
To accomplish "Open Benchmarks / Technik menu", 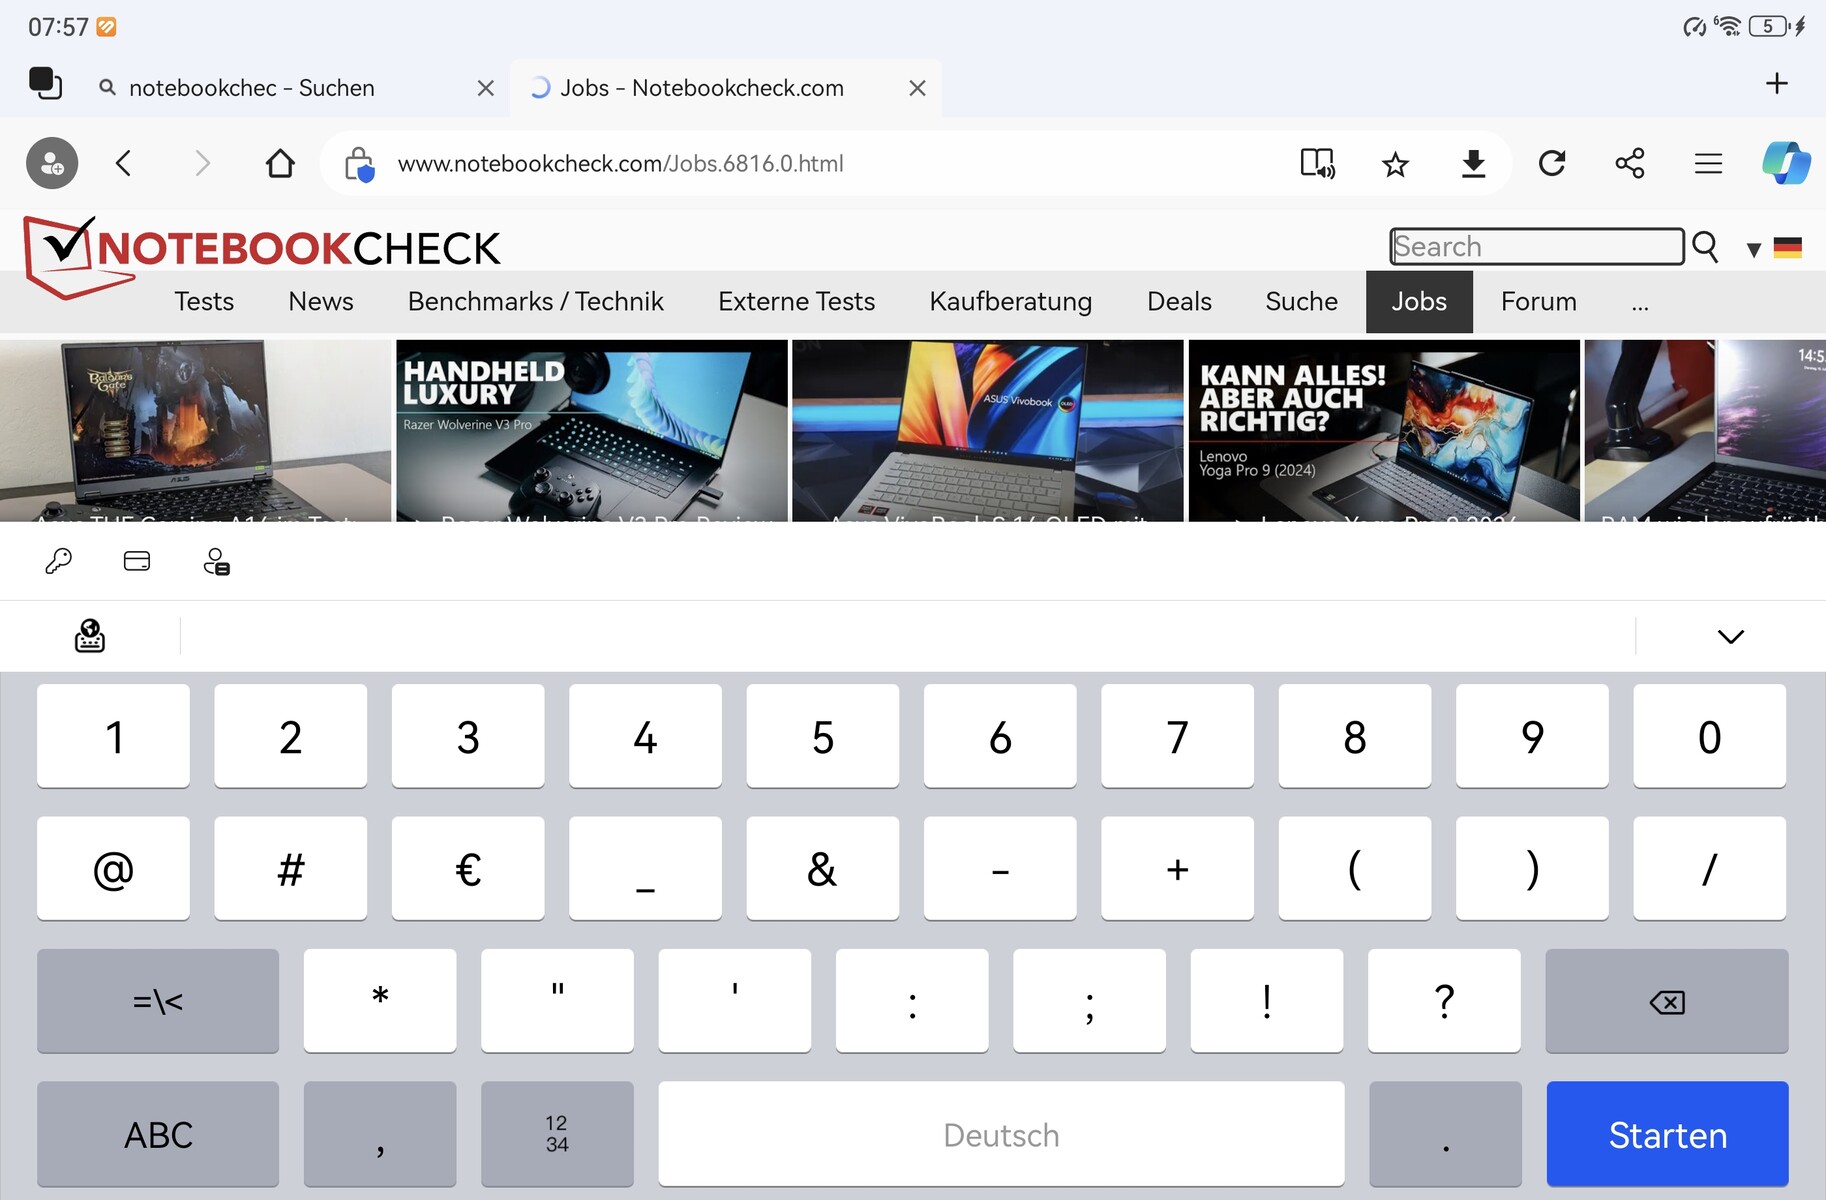I will click(536, 301).
